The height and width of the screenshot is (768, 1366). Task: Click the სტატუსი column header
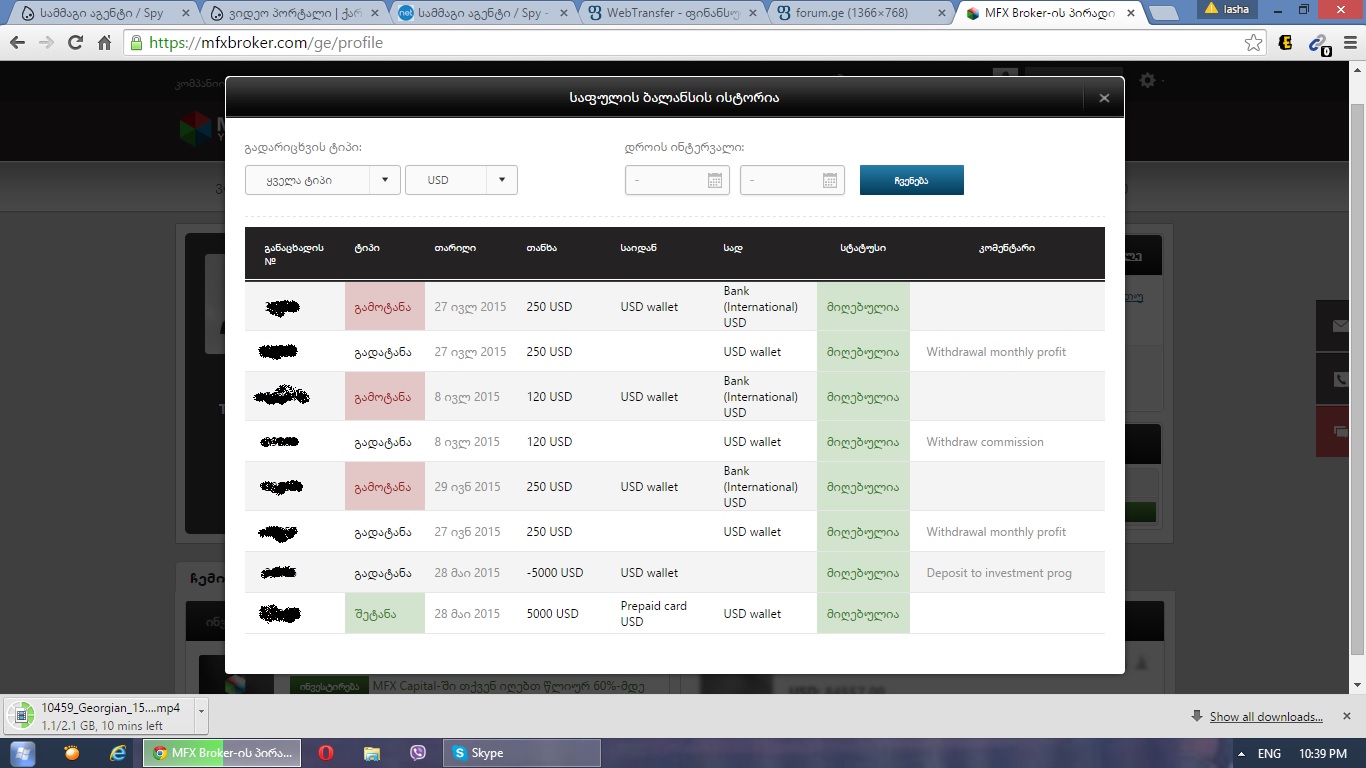coord(863,248)
